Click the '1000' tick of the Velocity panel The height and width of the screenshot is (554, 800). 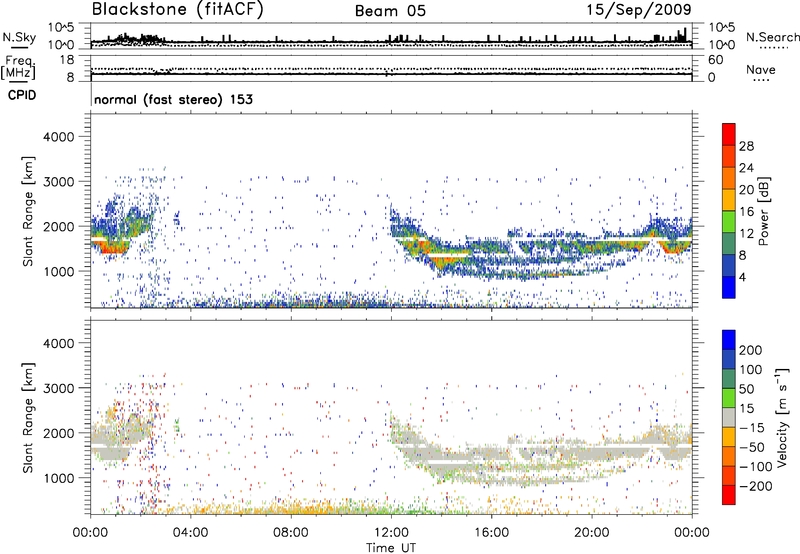click(59, 478)
